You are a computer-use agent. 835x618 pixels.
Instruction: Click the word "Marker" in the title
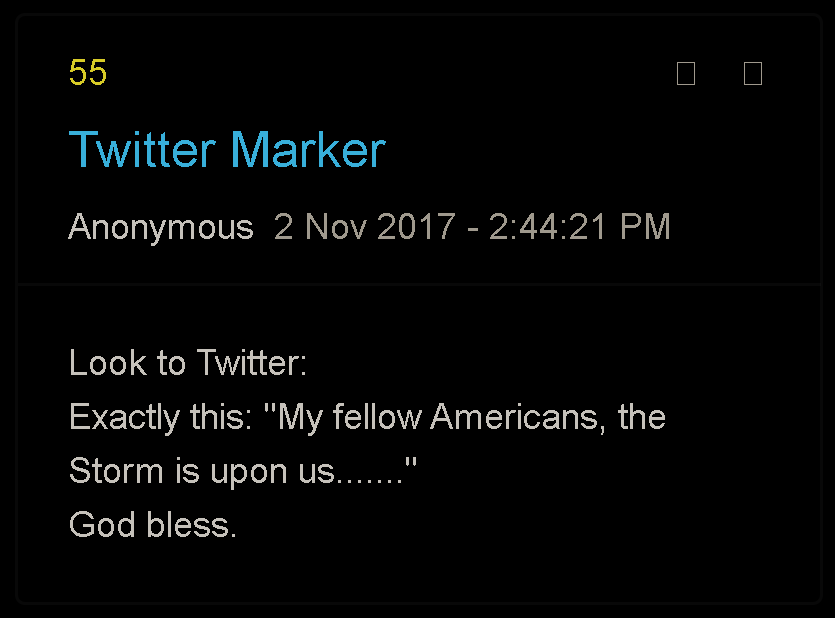[x=307, y=150]
